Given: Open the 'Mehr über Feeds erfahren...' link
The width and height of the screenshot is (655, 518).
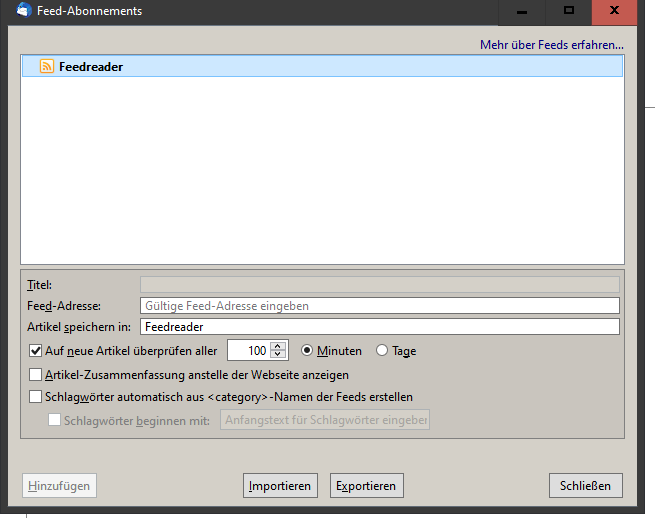Looking at the screenshot, I should 551,45.
